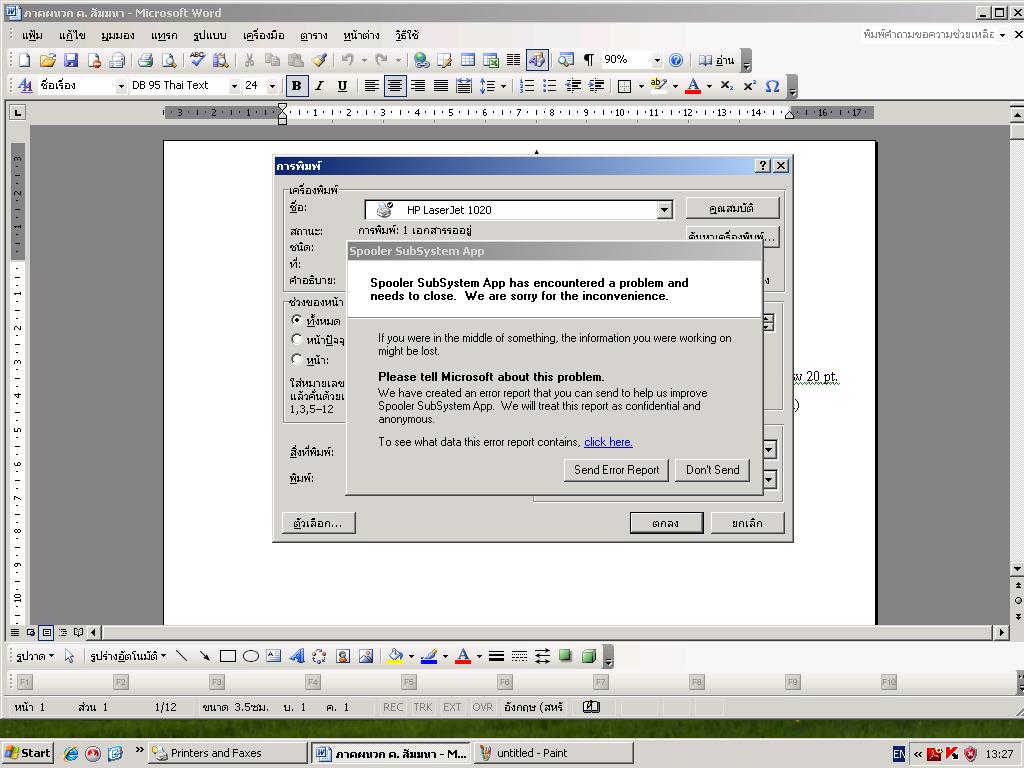Align text right
Viewport: 1024px width, 768px height.
coord(418,86)
